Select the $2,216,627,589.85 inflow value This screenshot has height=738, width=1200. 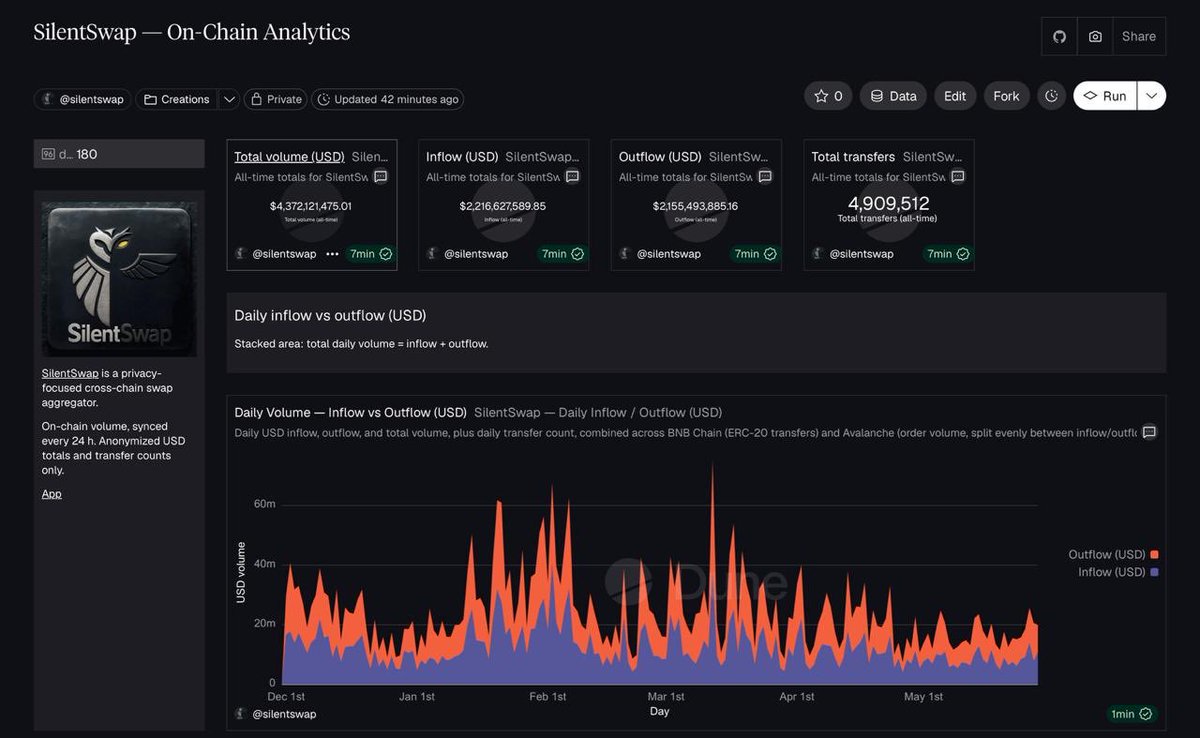[503, 206]
